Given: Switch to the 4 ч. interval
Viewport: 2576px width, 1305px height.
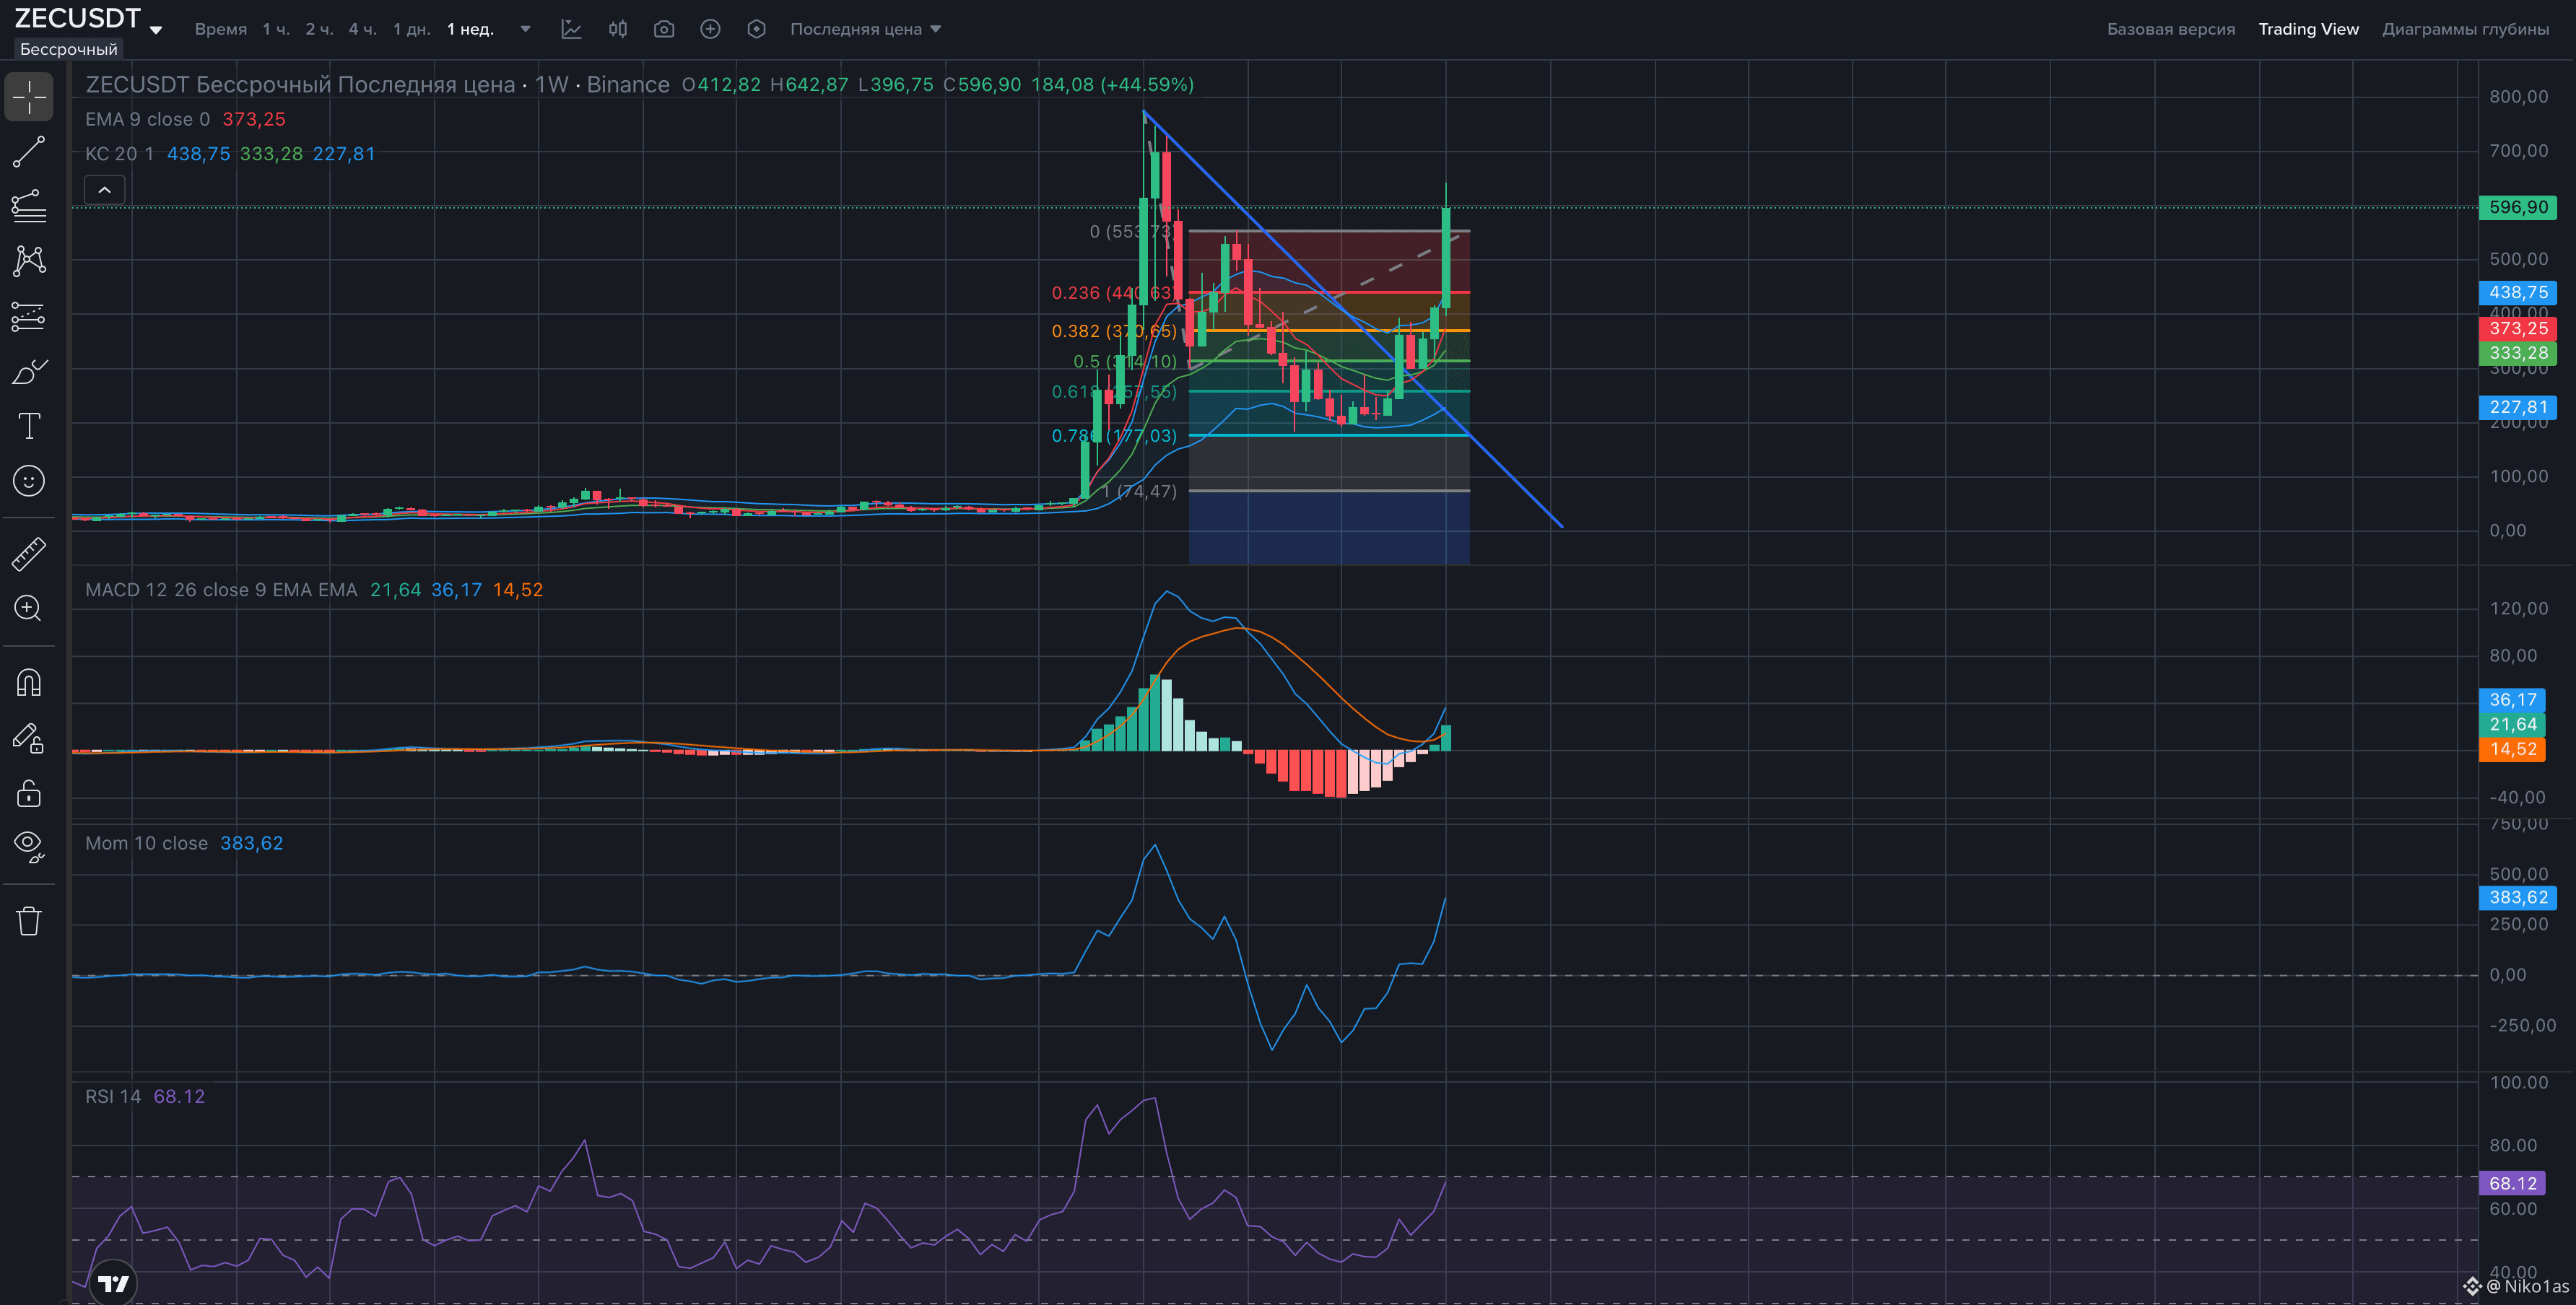Looking at the screenshot, I should pos(362,29).
